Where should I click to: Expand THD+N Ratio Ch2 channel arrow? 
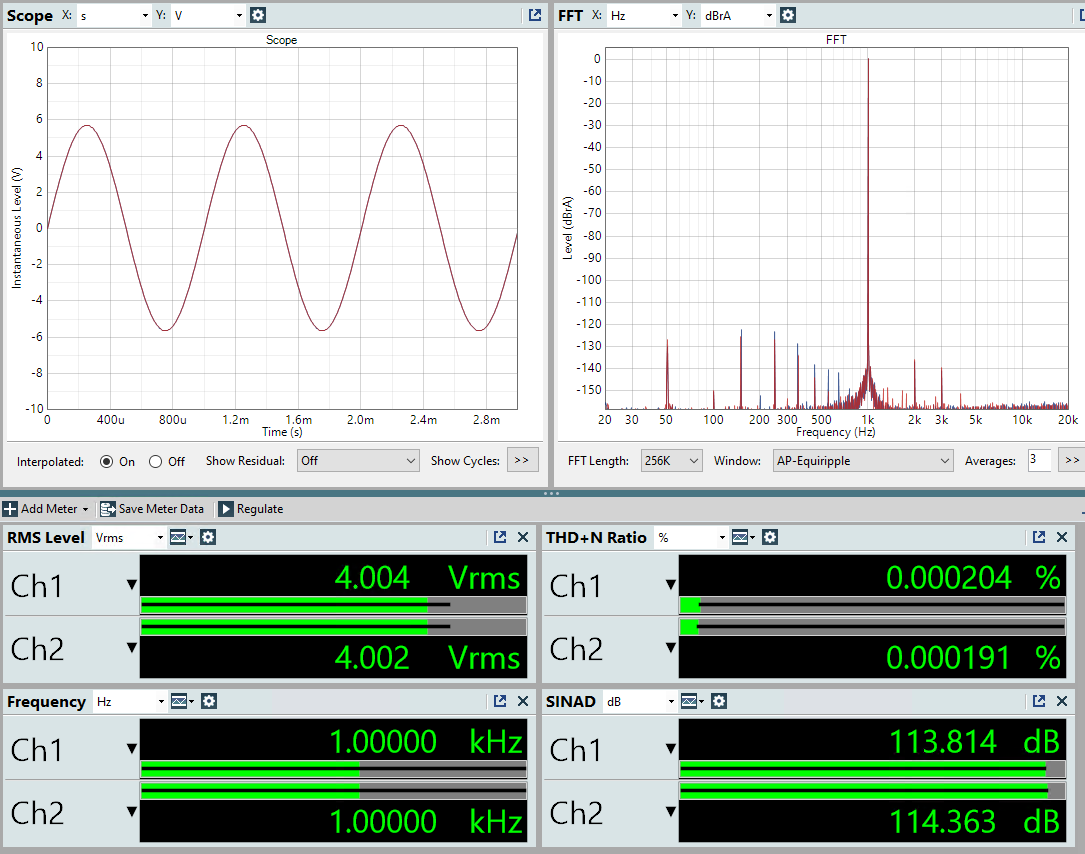coord(671,648)
